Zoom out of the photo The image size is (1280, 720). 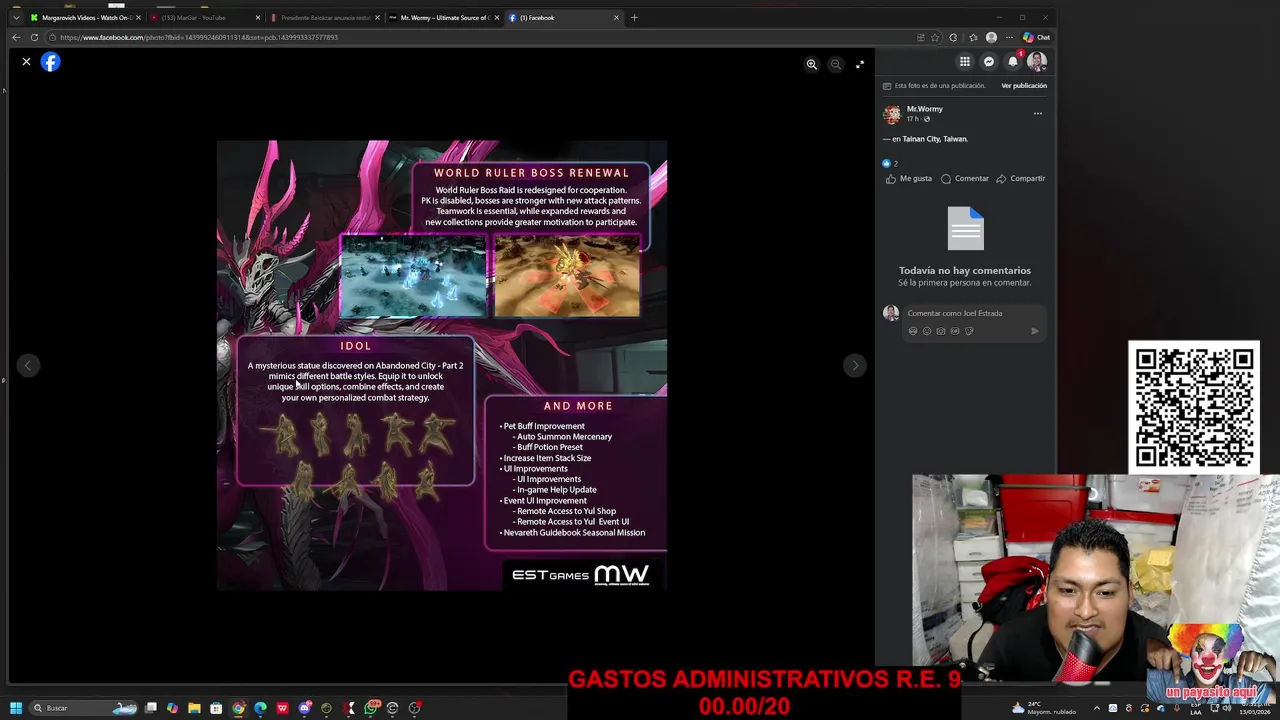[836, 64]
